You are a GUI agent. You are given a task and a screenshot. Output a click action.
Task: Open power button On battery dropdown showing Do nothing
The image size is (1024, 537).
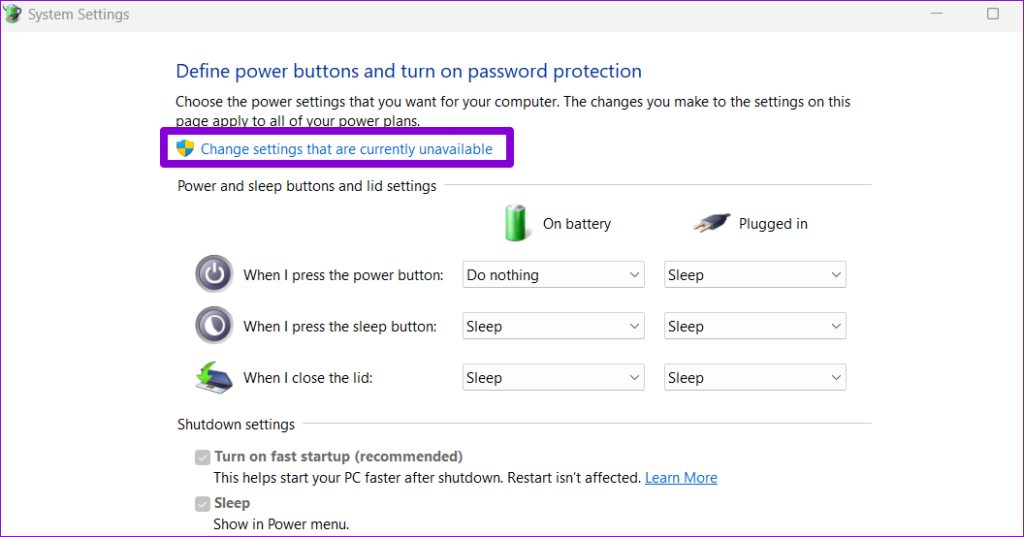[x=553, y=274]
